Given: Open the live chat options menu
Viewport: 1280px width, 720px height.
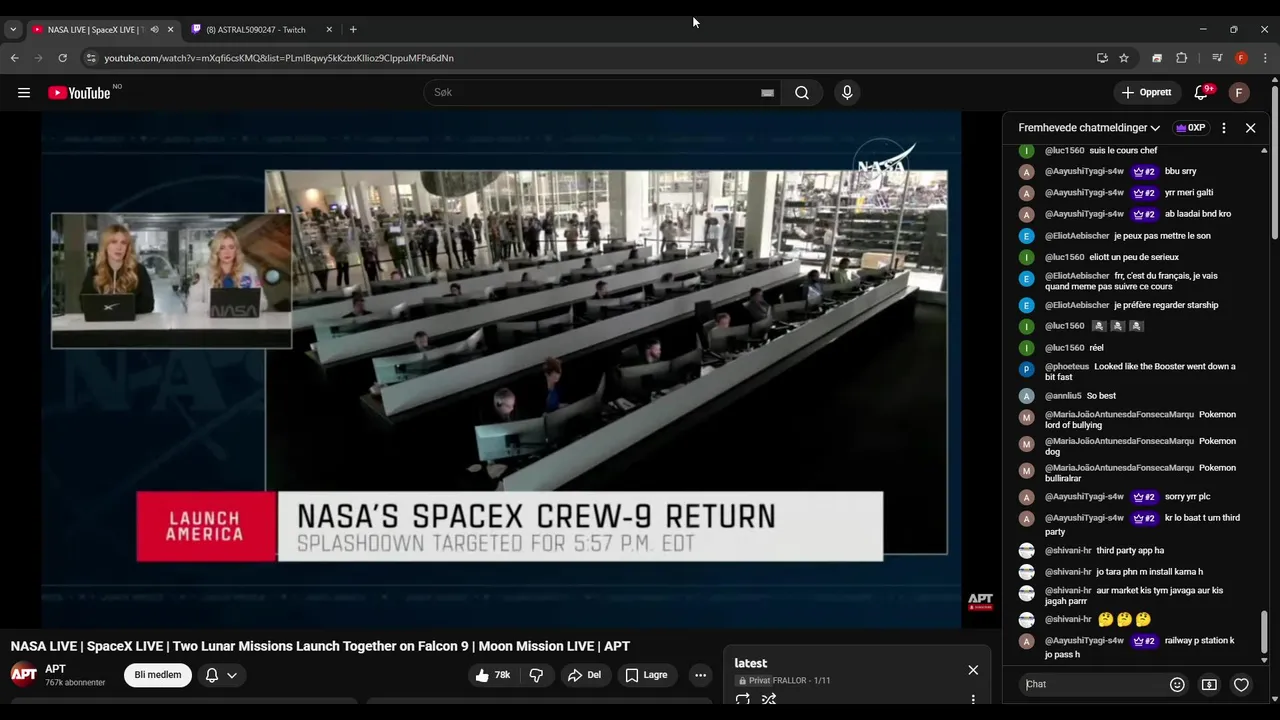Looking at the screenshot, I should [x=1223, y=128].
